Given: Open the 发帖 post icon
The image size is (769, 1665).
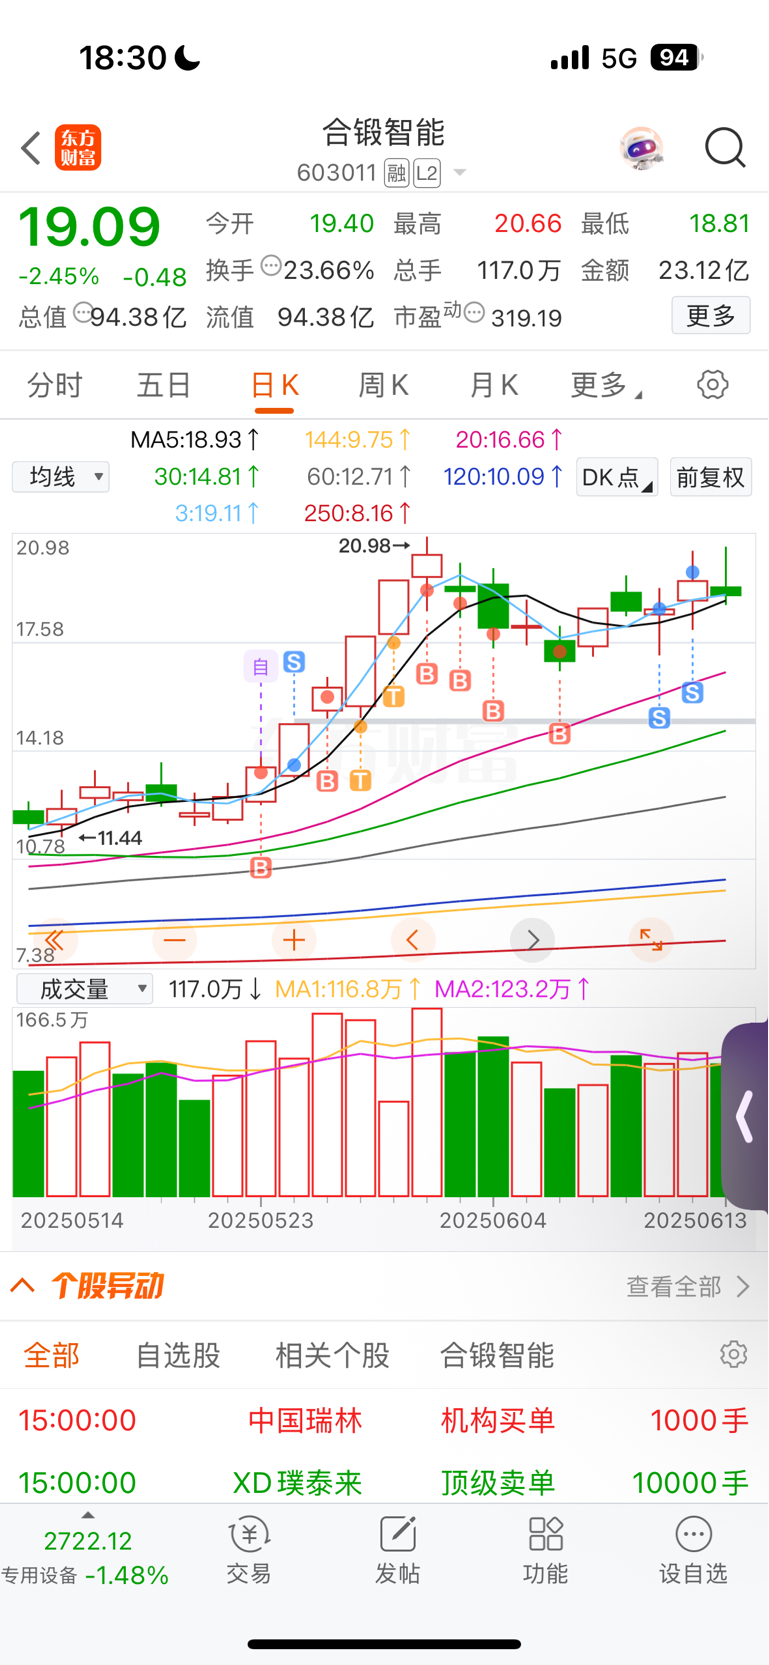Looking at the screenshot, I should pyautogui.click(x=397, y=1551).
